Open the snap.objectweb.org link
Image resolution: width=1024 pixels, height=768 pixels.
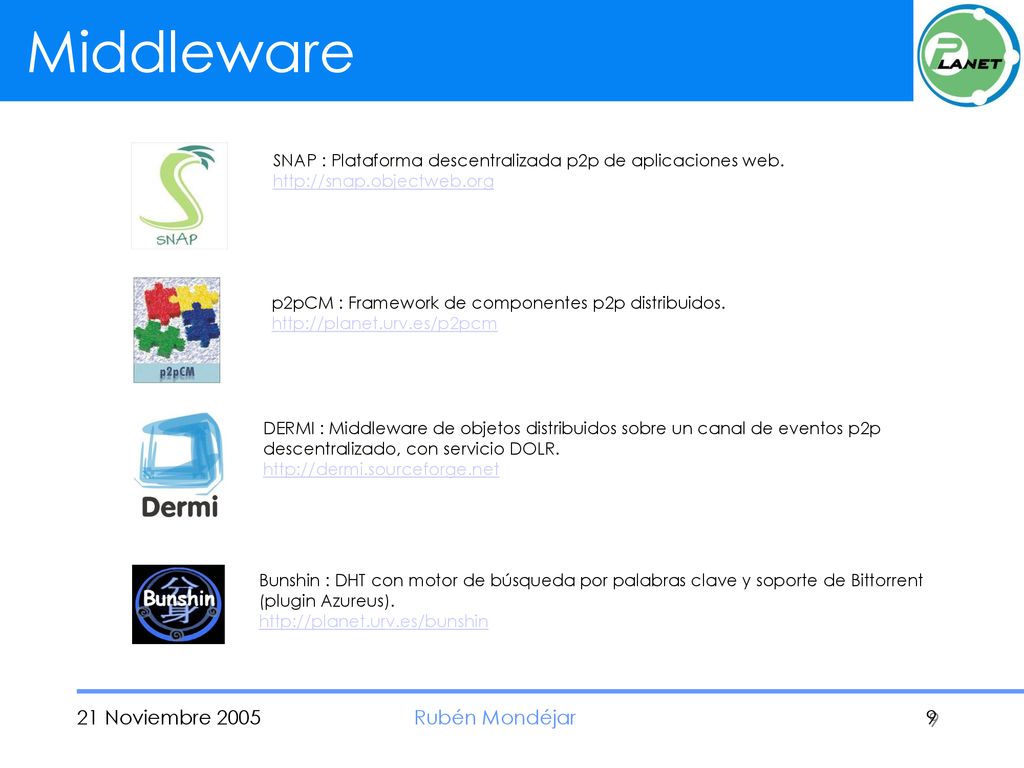pos(383,181)
